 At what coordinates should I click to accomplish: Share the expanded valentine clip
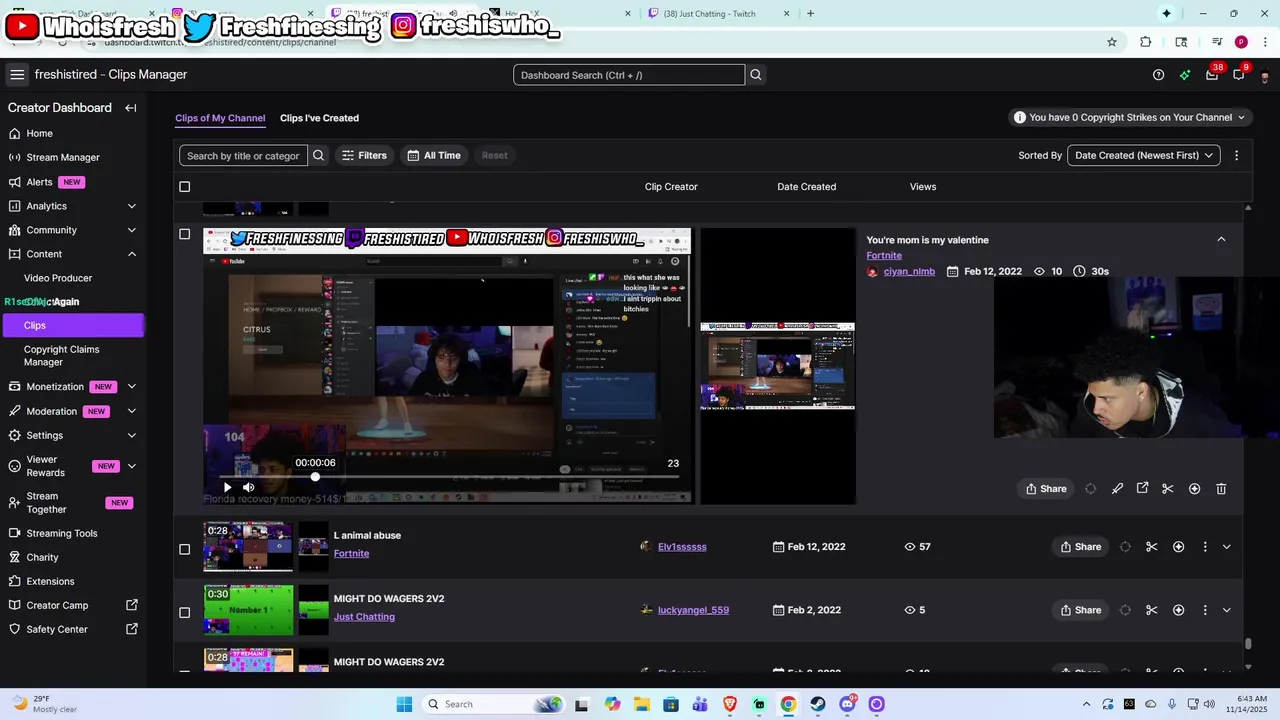[x=1046, y=489]
